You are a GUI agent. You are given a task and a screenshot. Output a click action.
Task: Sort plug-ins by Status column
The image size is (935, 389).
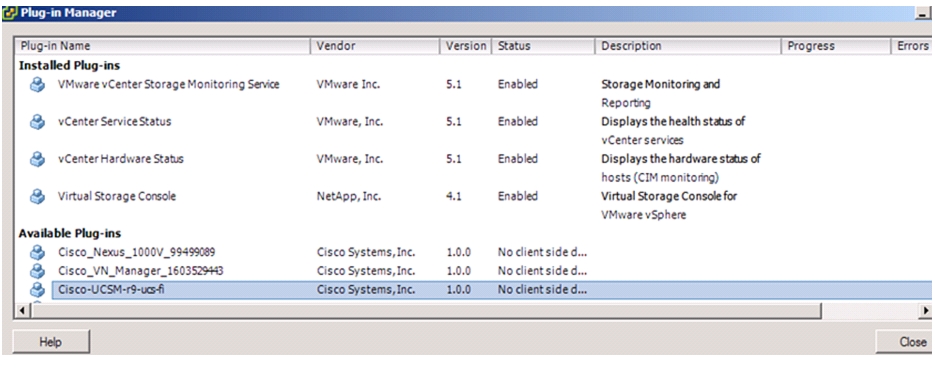pyautogui.click(x=543, y=46)
